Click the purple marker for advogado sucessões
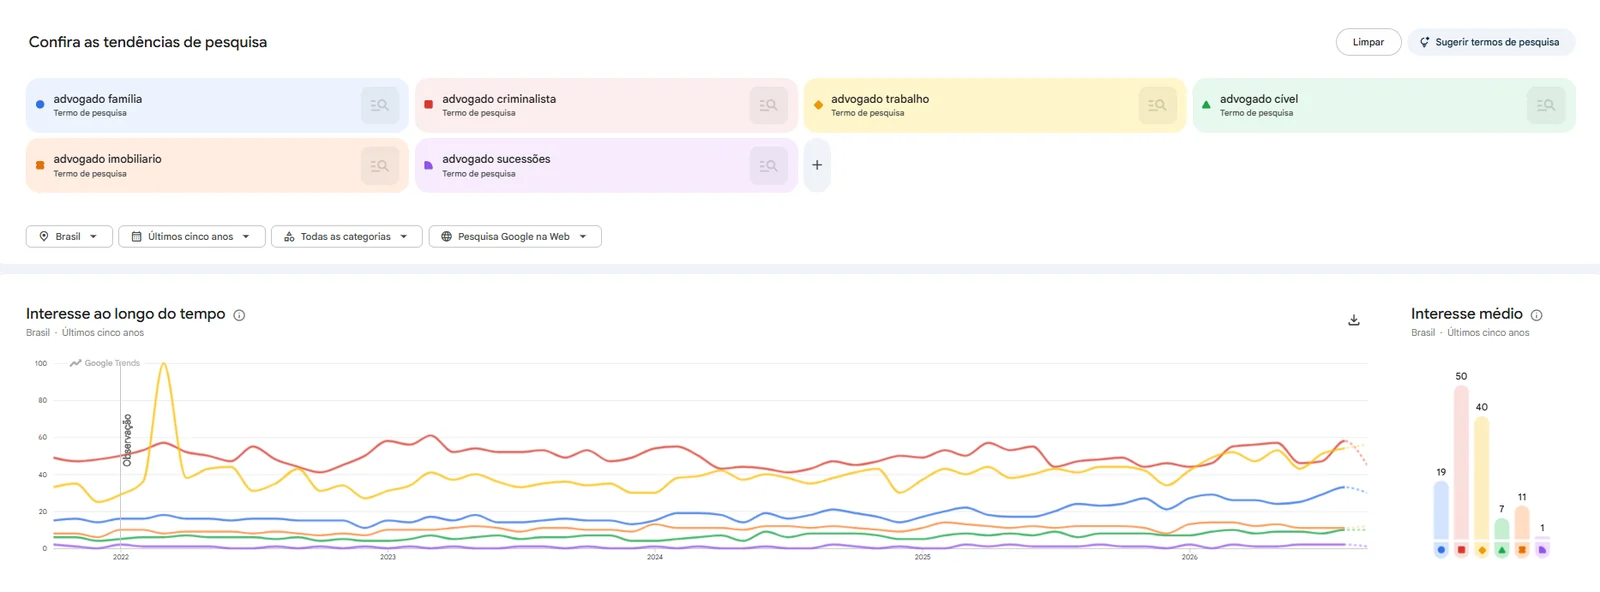Viewport: 1600px width, 592px height. 429,165
